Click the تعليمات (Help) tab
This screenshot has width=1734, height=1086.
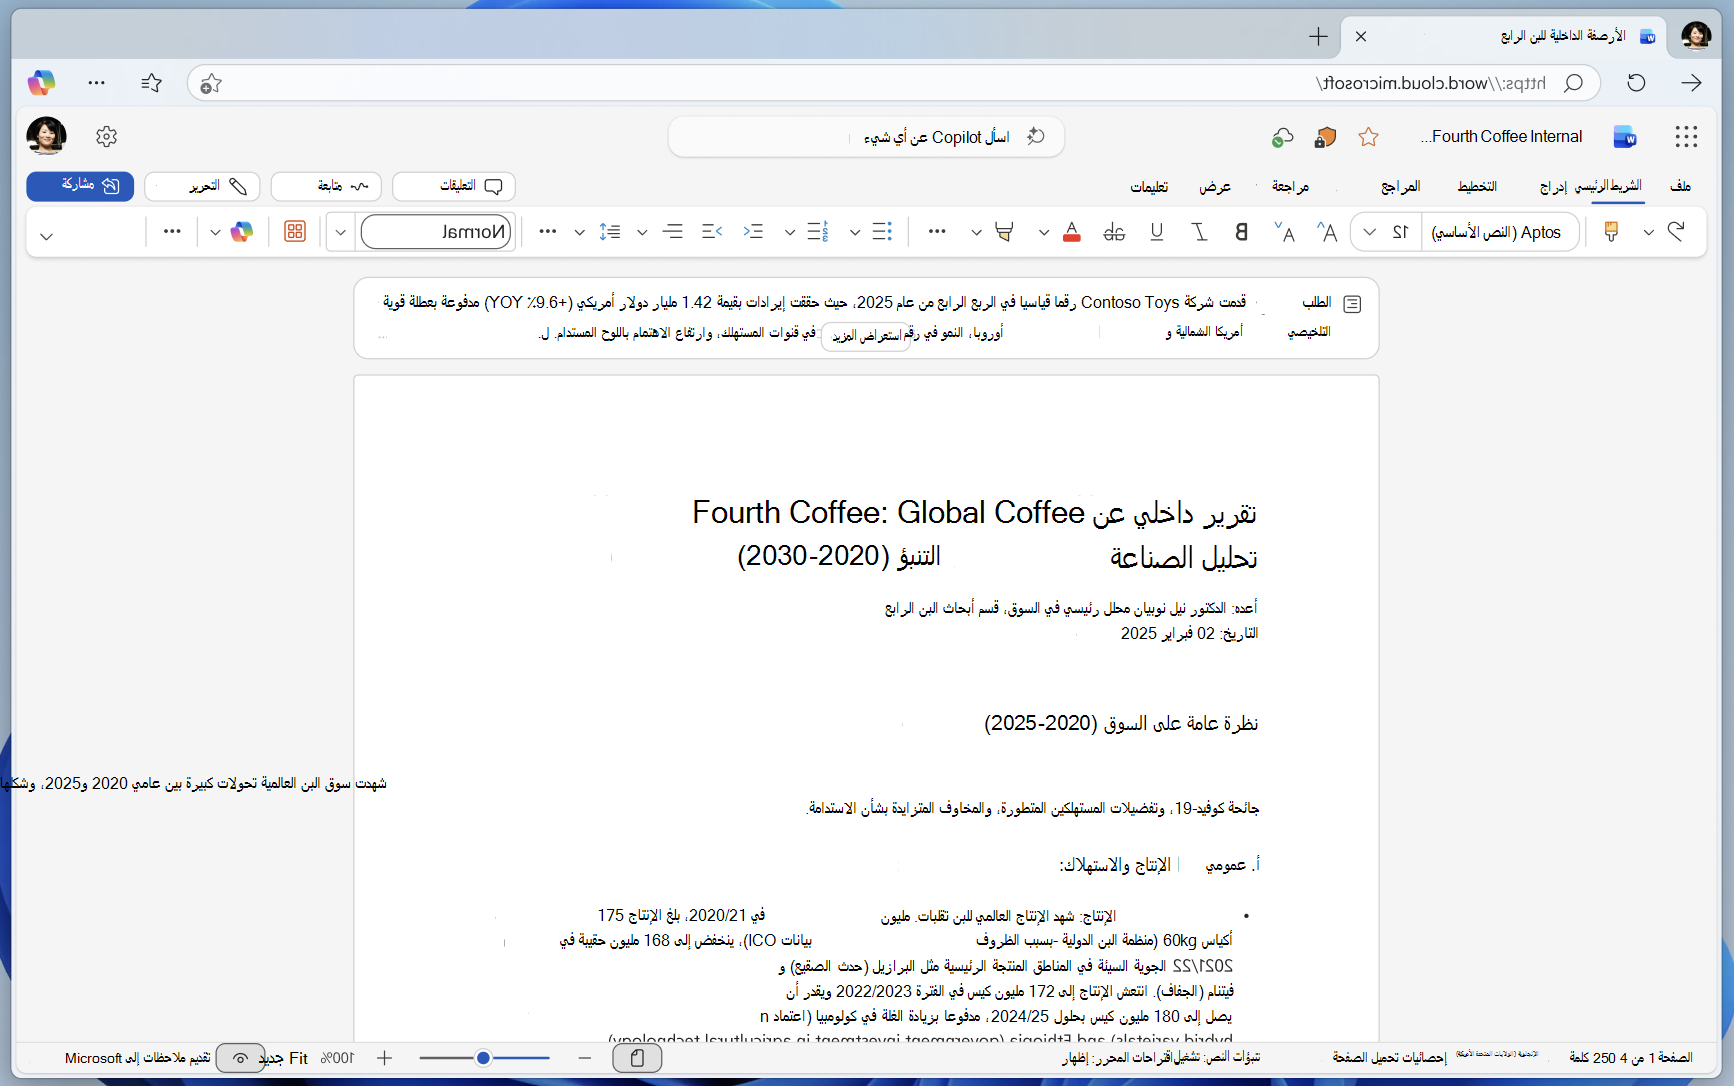[1149, 187]
